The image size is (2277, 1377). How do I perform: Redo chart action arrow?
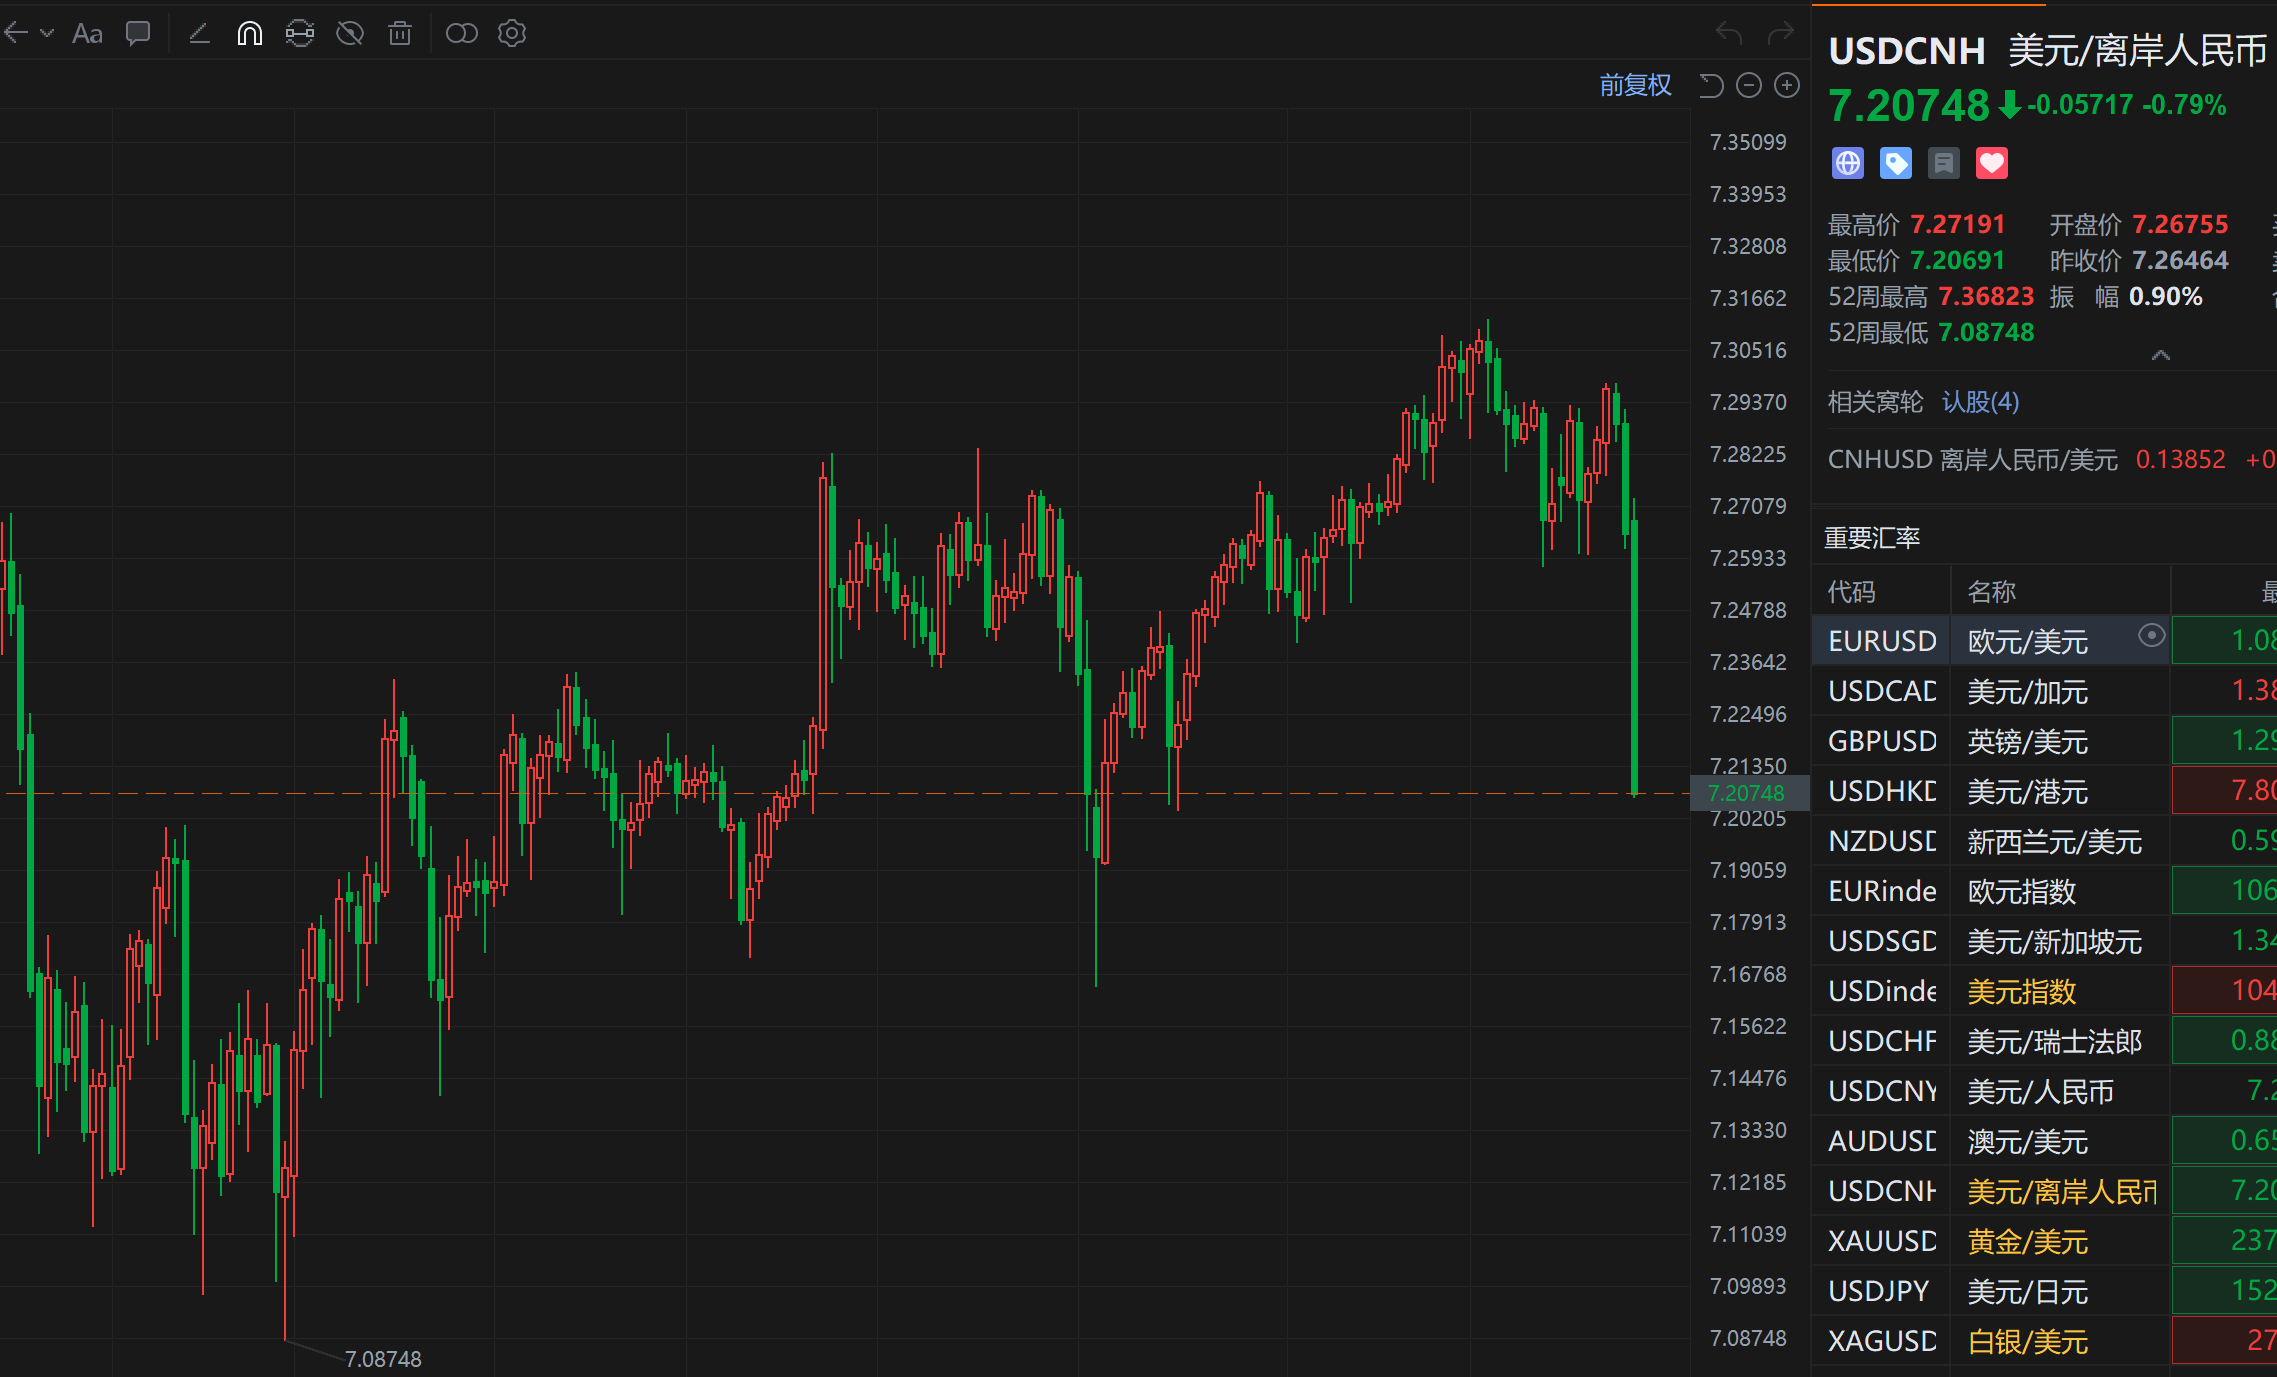point(1781,34)
